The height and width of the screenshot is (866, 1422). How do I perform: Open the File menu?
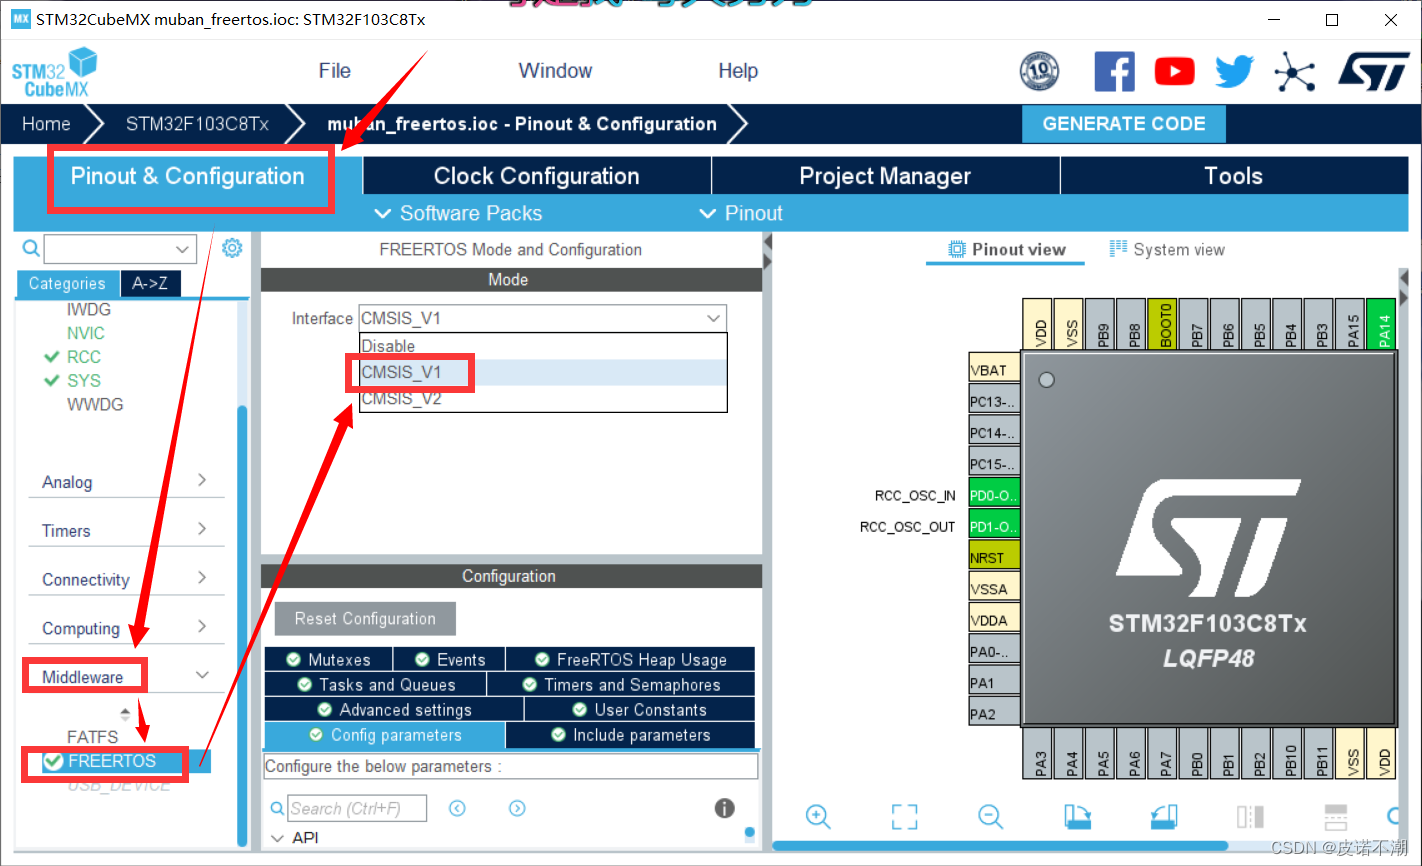335,71
